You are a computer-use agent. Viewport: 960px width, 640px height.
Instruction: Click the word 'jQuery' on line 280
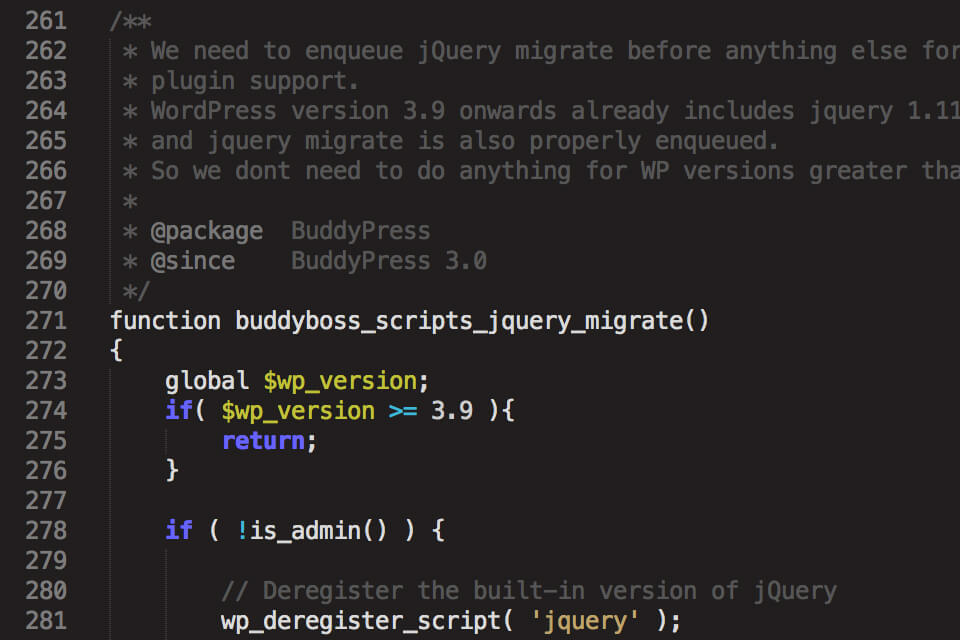795,592
